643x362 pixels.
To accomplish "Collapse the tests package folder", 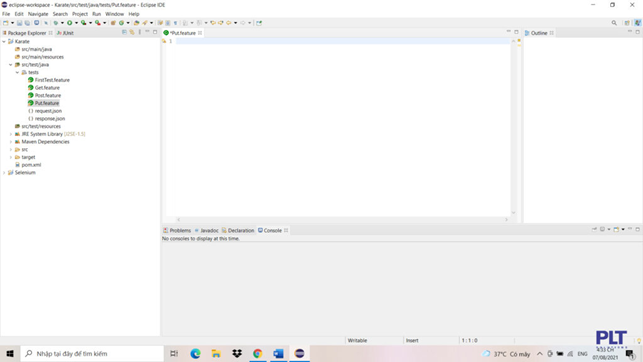I will [17, 72].
